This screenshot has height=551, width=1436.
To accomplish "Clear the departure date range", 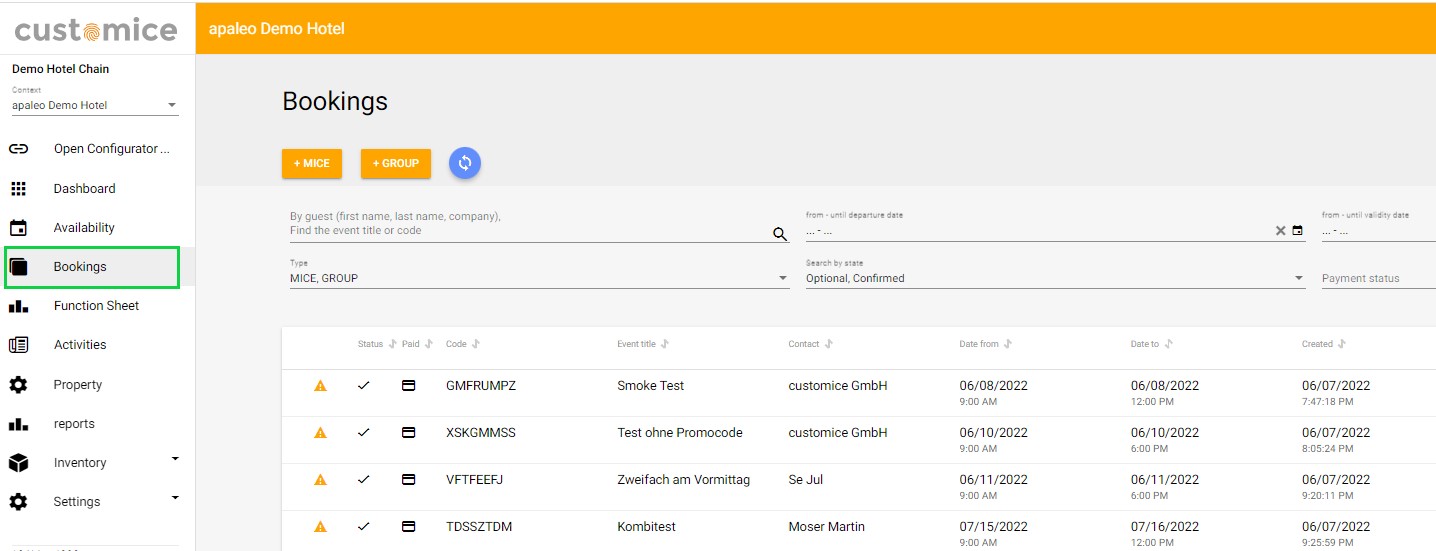I will (x=1280, y=231).
